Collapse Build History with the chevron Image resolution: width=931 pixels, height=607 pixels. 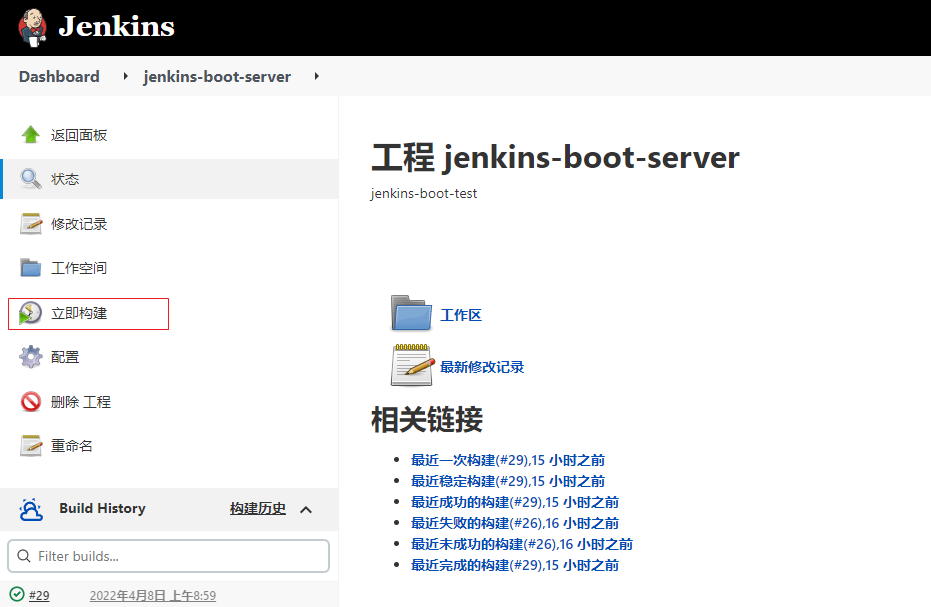306,510
